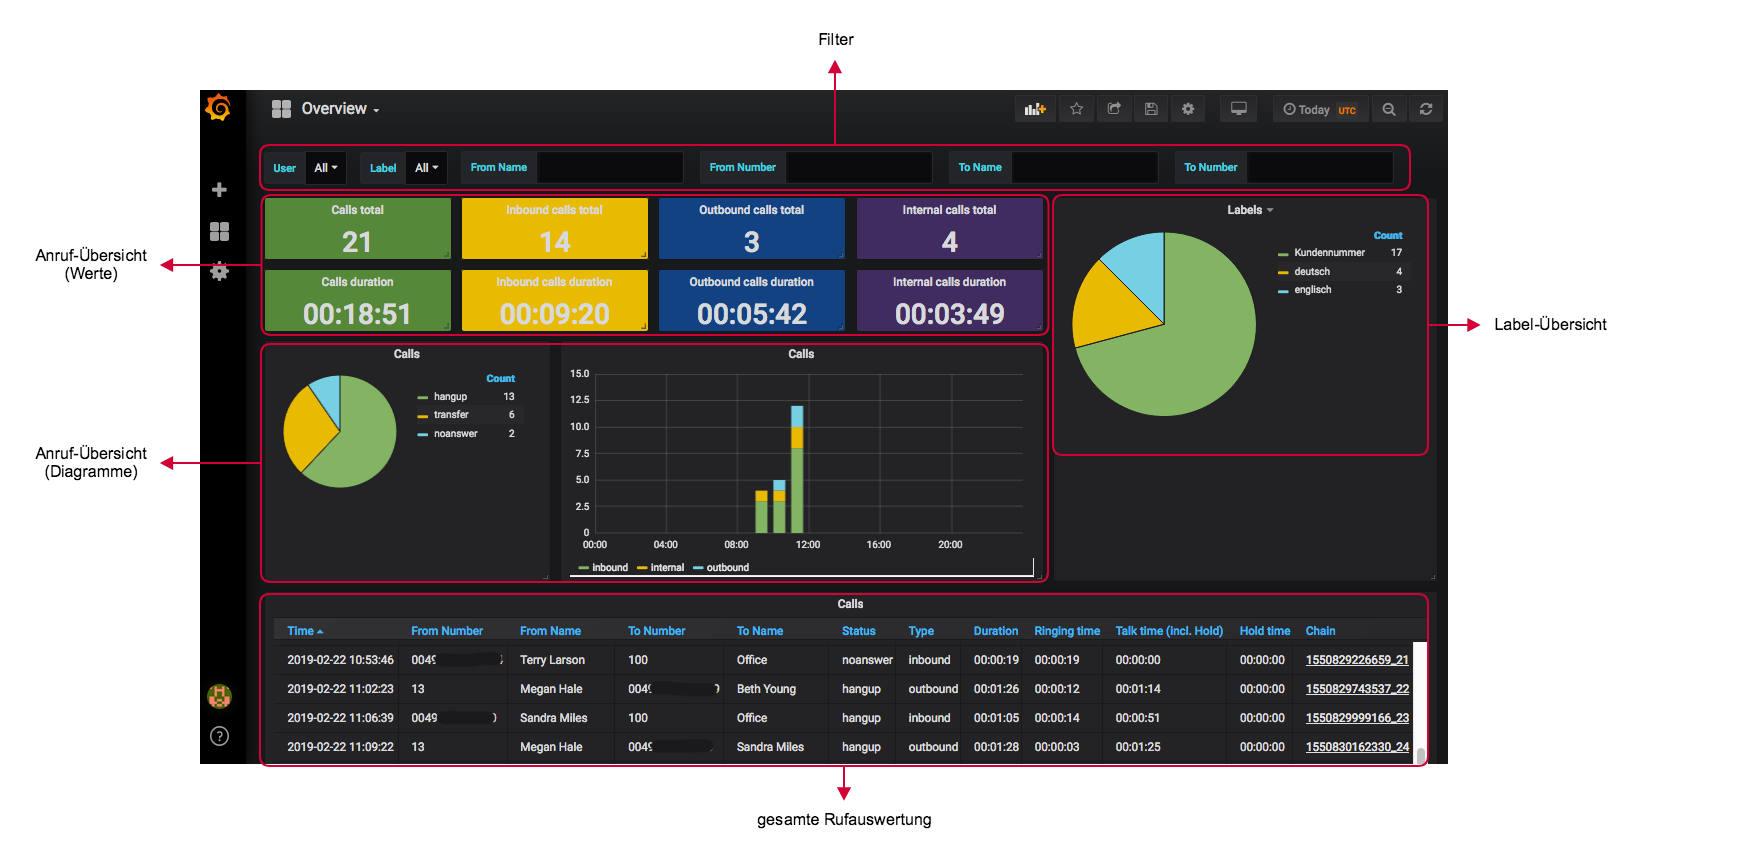The width and height of the screenshot is (1747, 860).
Task: Open the Overview dashboard dropdown
Action: 340,109
